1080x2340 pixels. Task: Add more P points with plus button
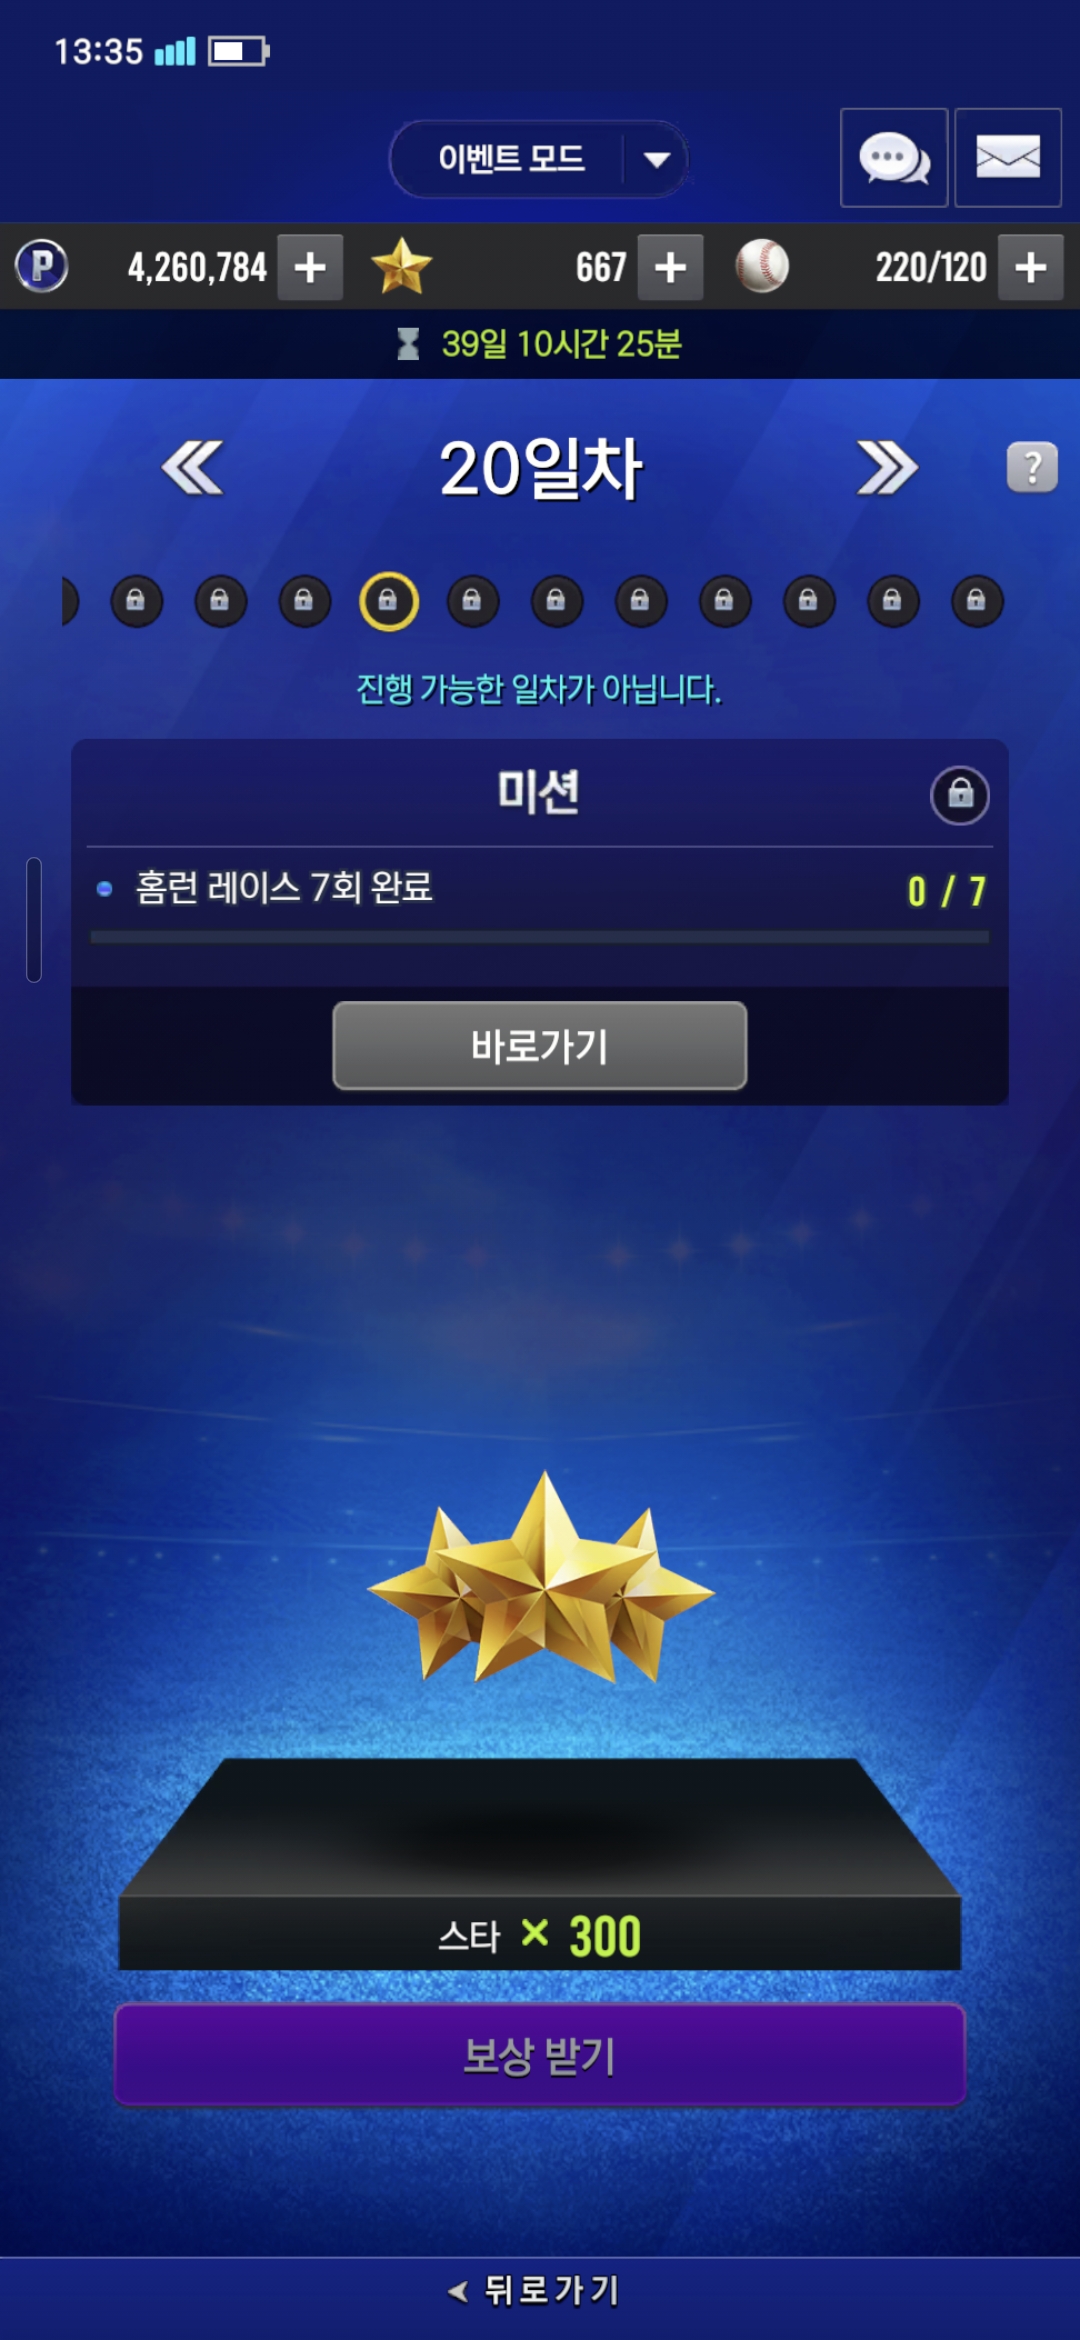[x=310, y=267]
